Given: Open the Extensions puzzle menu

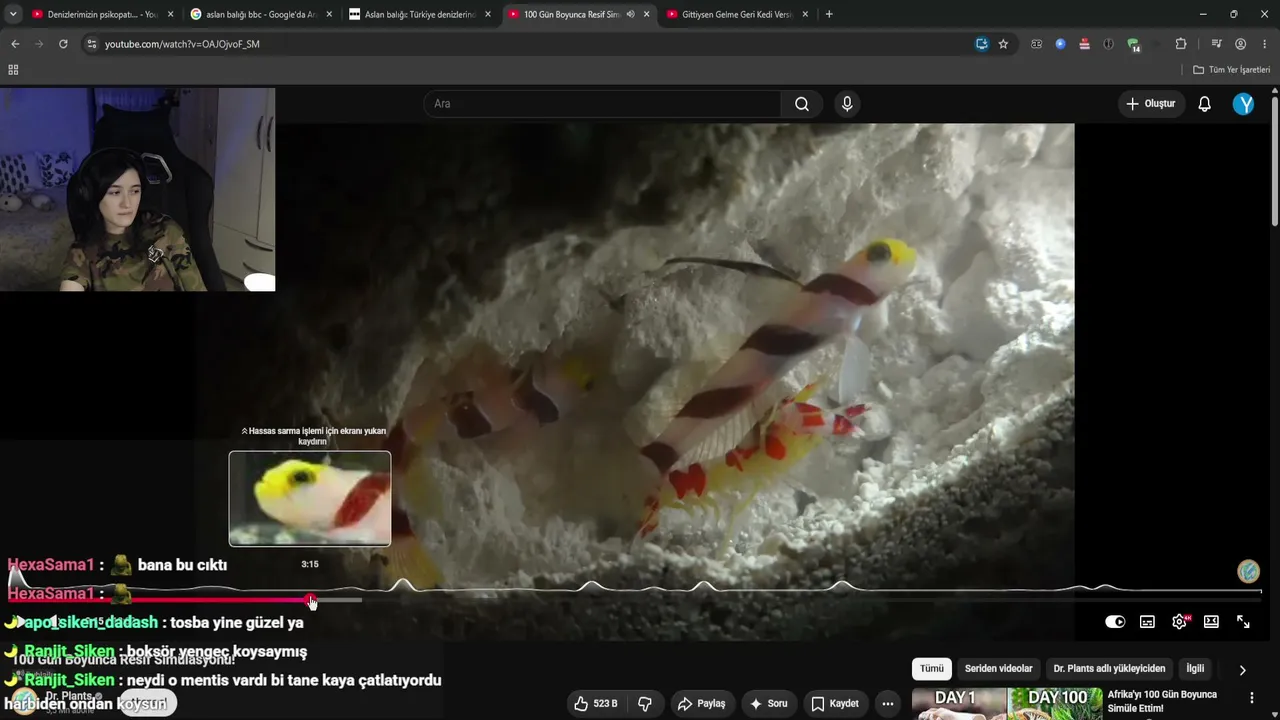Looking at the screenshot, I should 1181,44.
